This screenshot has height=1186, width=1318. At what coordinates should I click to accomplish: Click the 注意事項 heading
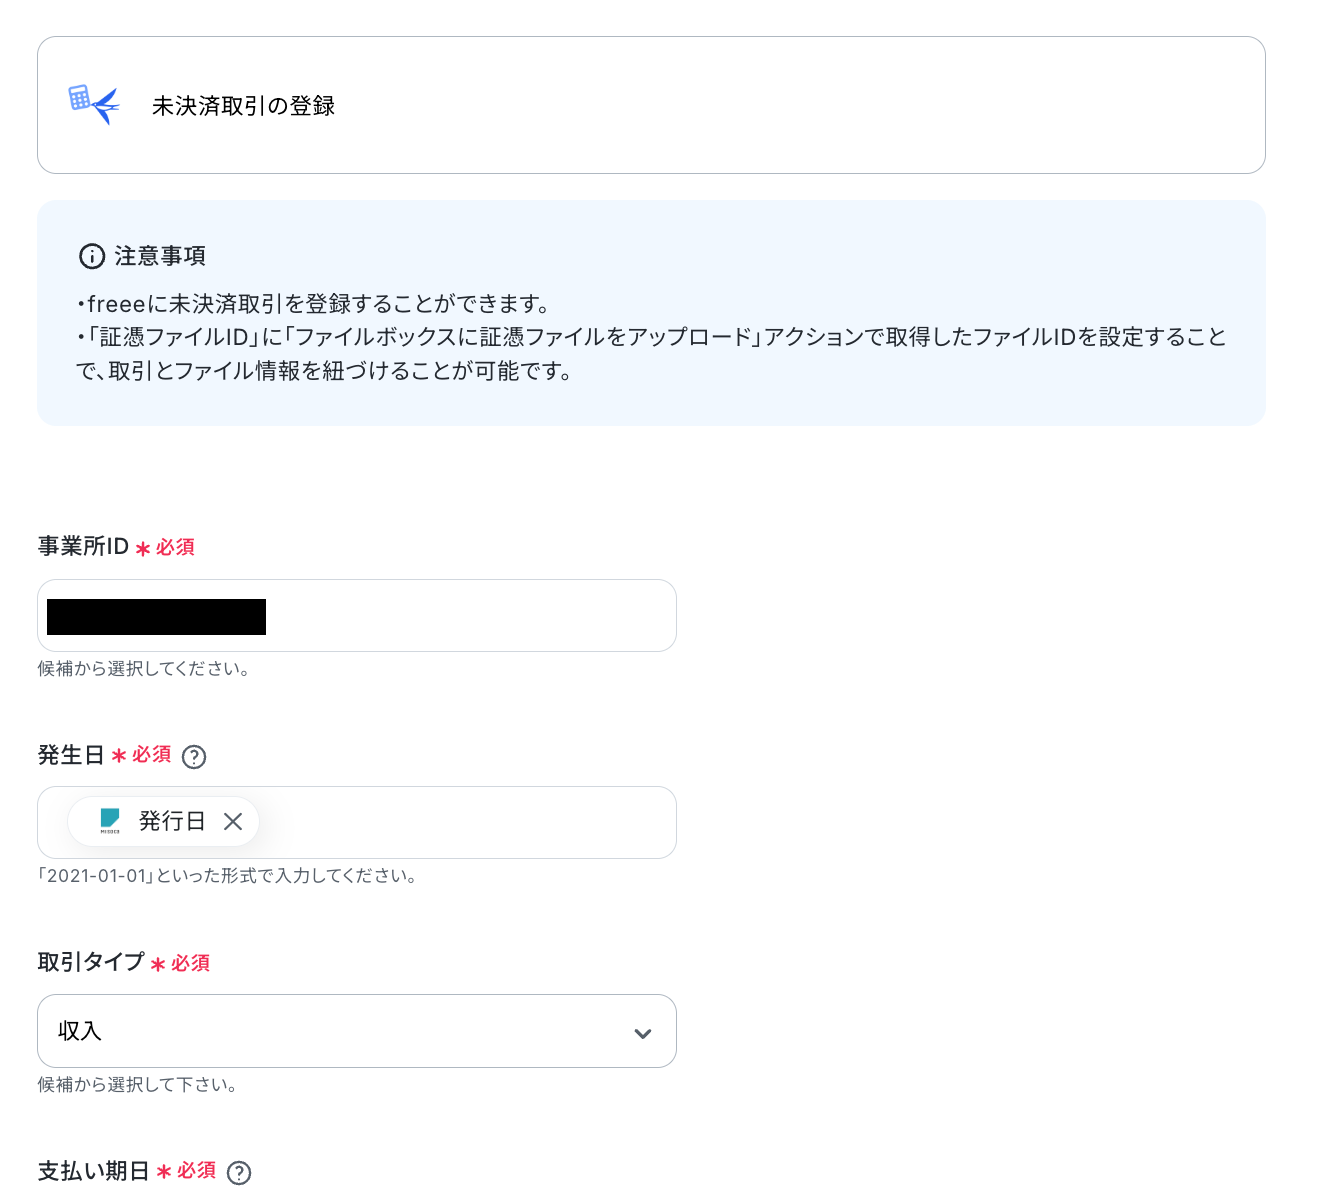(x=160, y=257)
